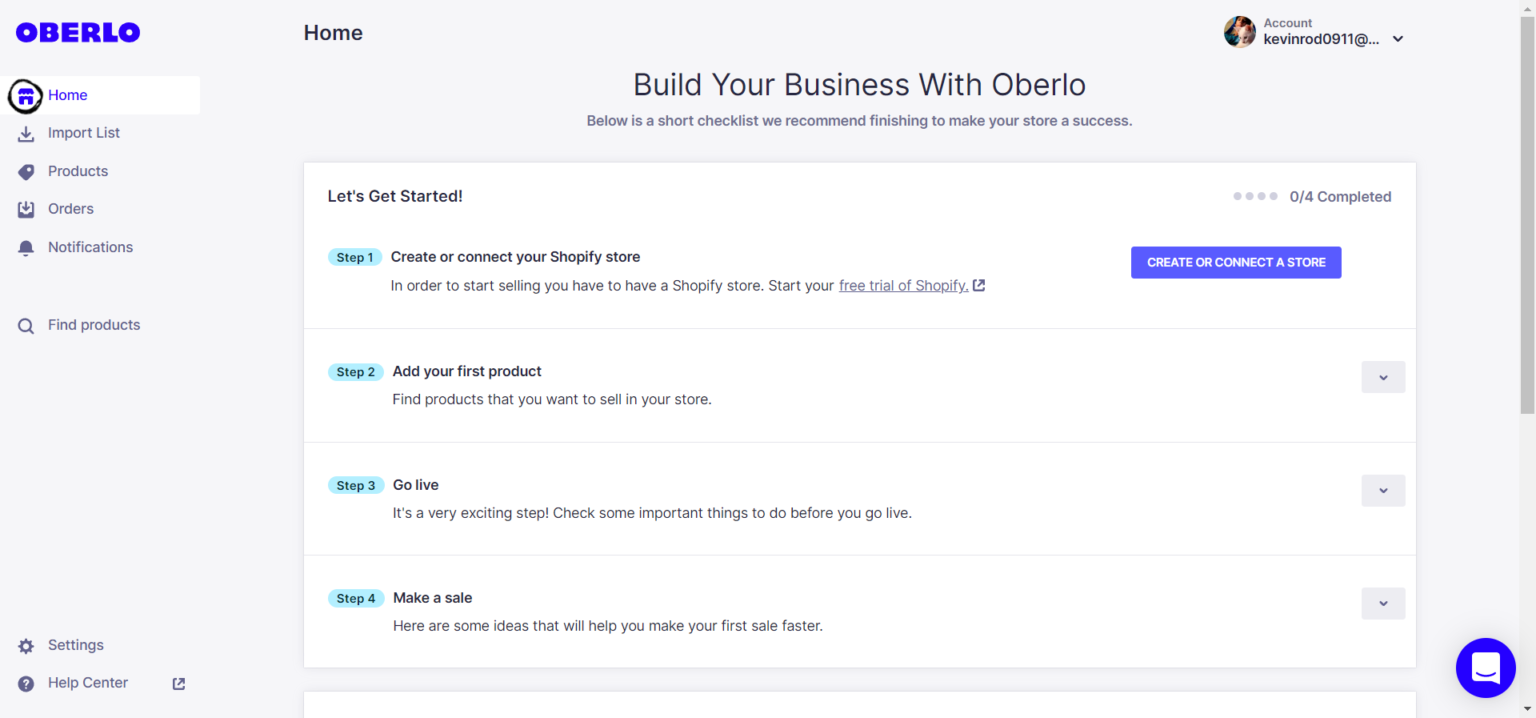
Task: Open the Products section from the sidebar
Action: 77,170
